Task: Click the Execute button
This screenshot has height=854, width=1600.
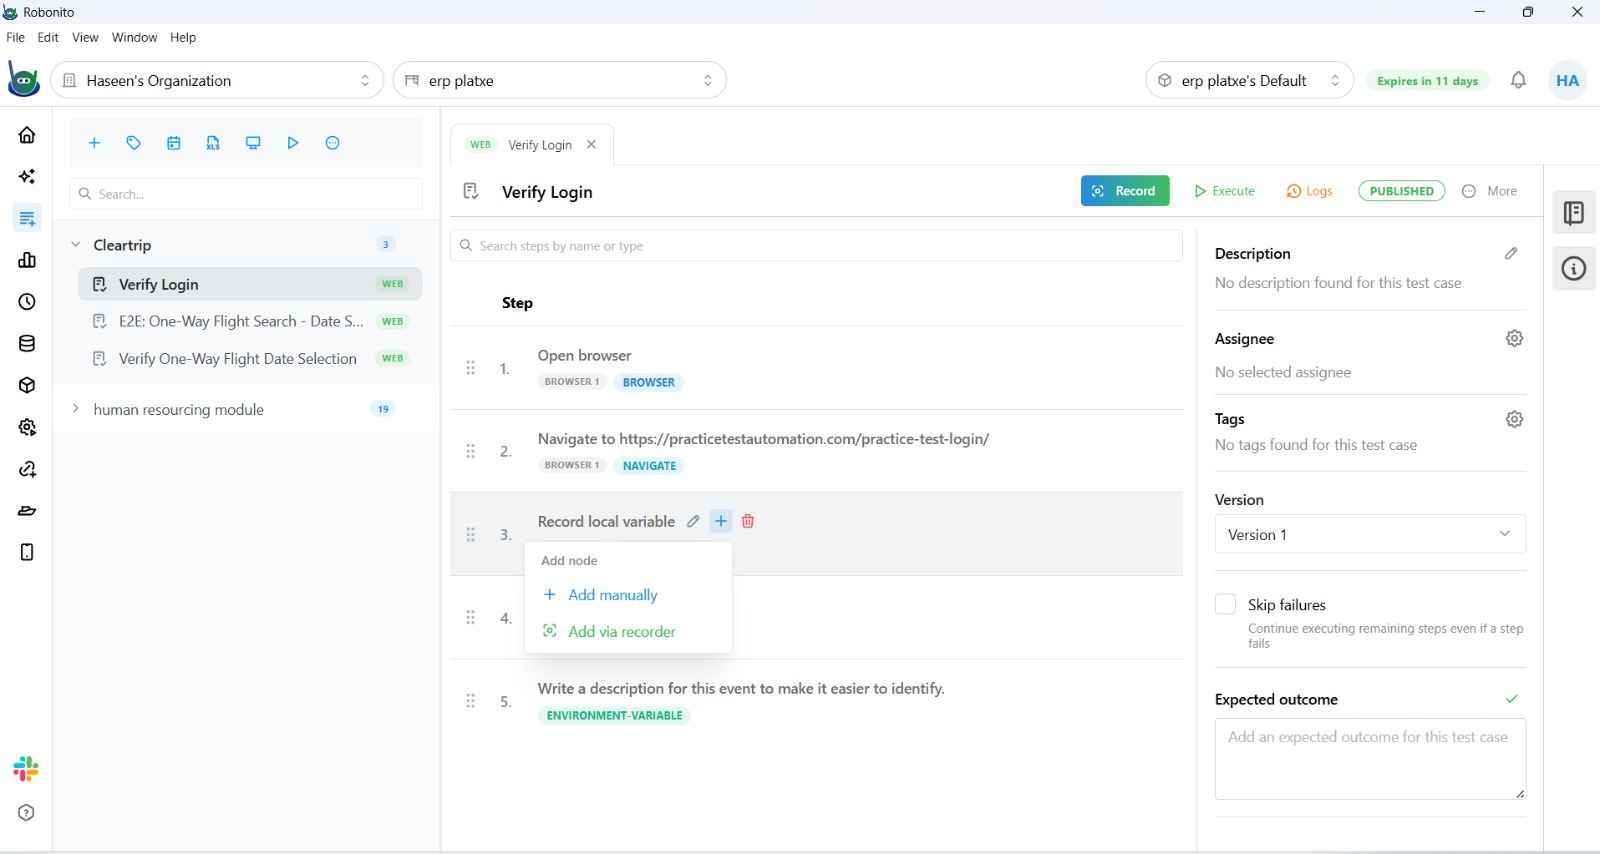Action: point(1224,191)
